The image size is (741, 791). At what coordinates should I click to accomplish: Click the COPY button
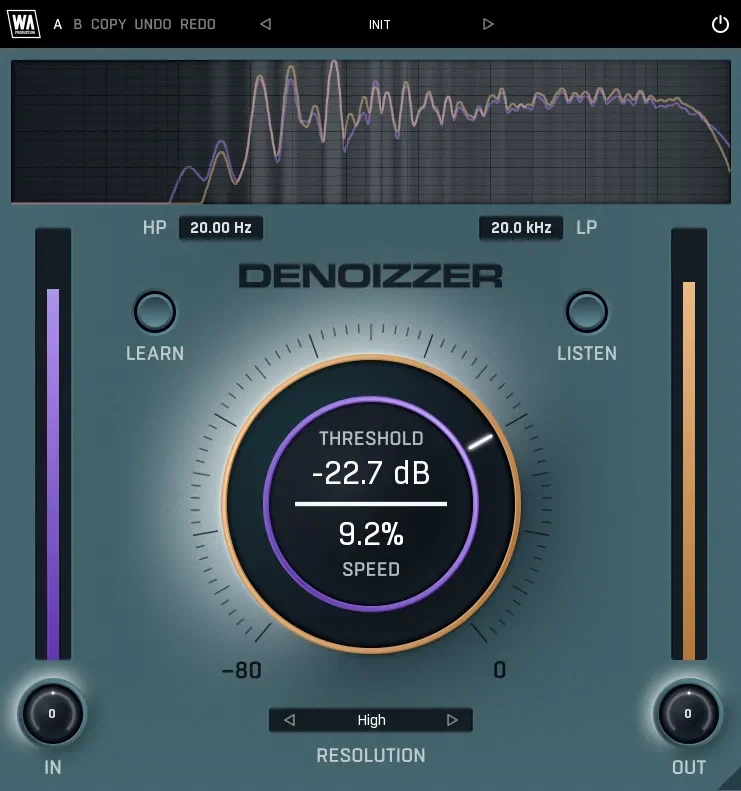(x=108, y=24)
